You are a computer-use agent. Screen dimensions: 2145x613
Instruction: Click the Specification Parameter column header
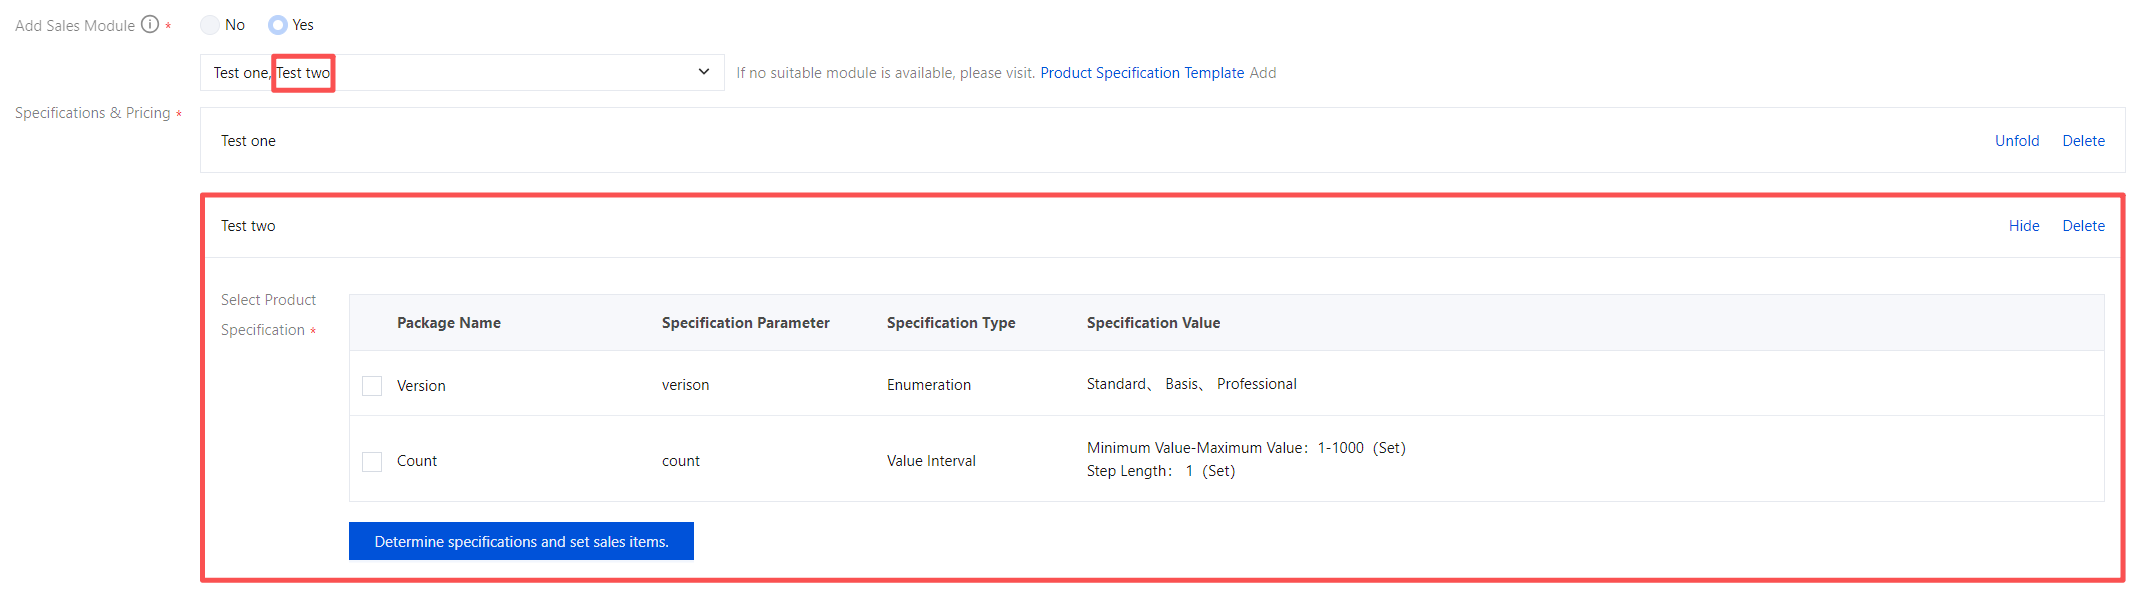745,323
